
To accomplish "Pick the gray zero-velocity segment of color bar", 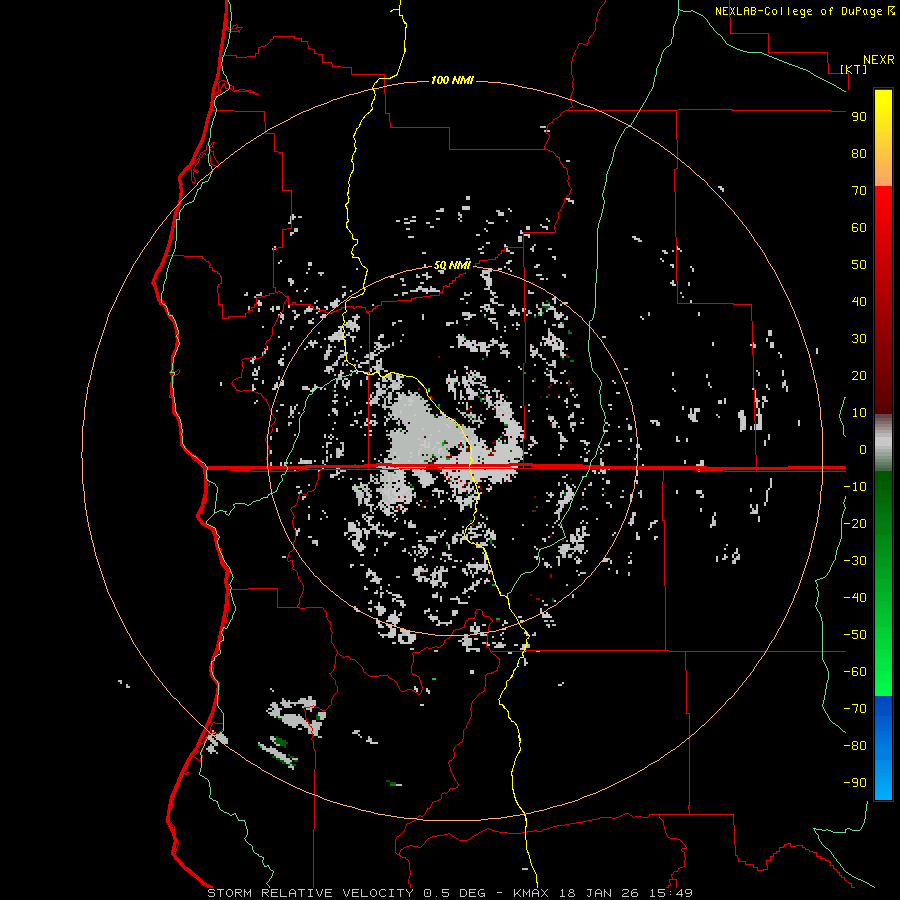I will [x=883, y=443].
